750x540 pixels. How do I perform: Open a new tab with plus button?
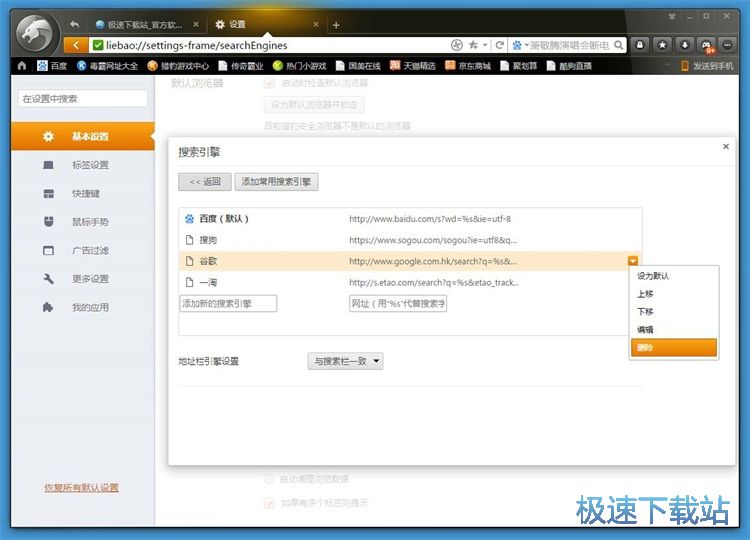[336, 25]
